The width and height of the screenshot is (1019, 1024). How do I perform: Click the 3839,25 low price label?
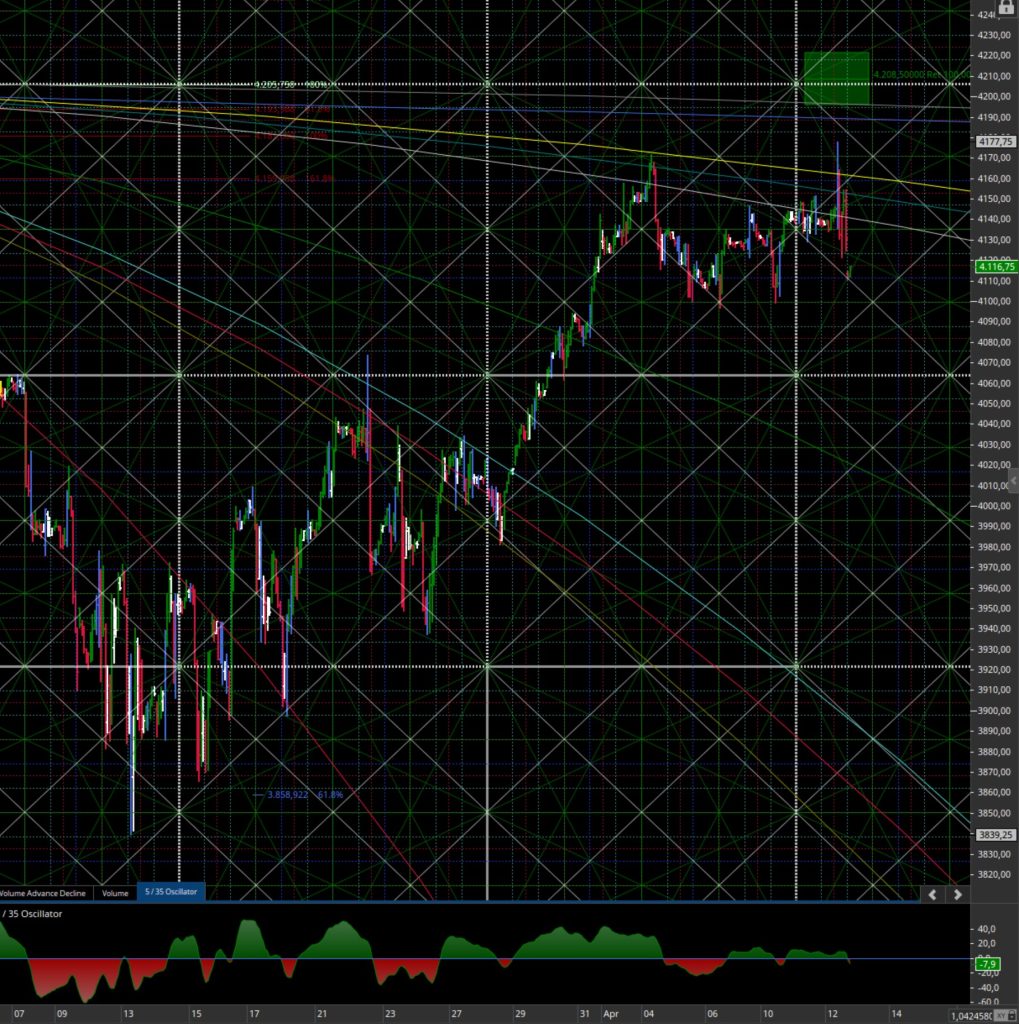click(995, 835)
